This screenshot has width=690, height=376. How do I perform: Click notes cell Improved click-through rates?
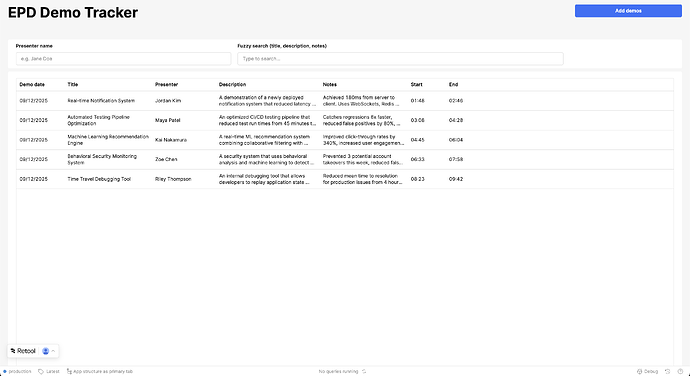pyautogui.click(x=363, y=140)
